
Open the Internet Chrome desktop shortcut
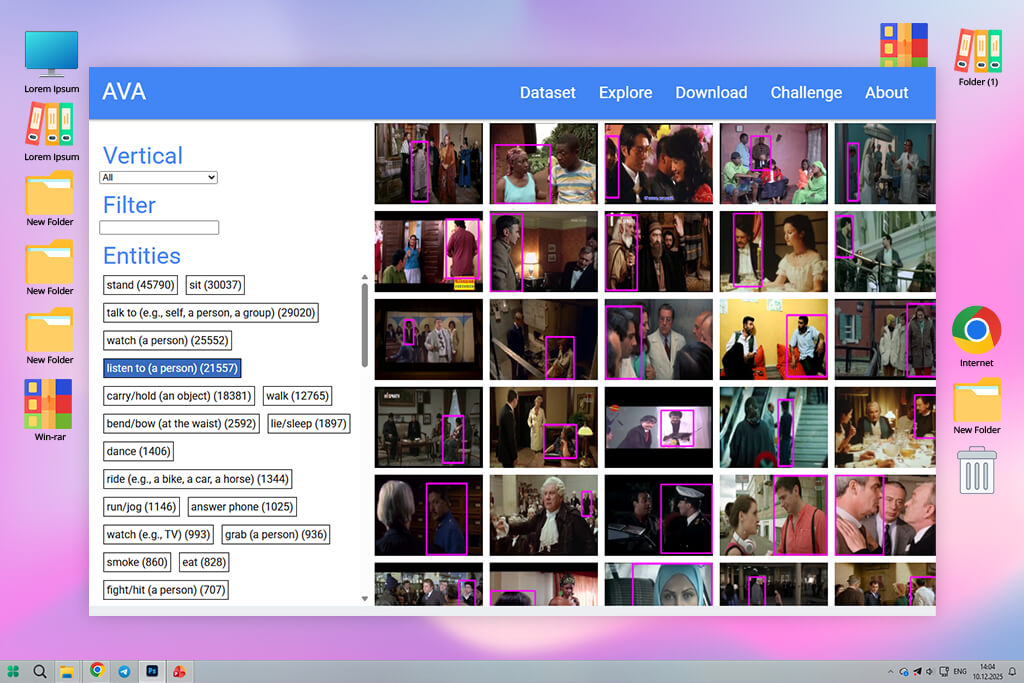pos(976,336)
